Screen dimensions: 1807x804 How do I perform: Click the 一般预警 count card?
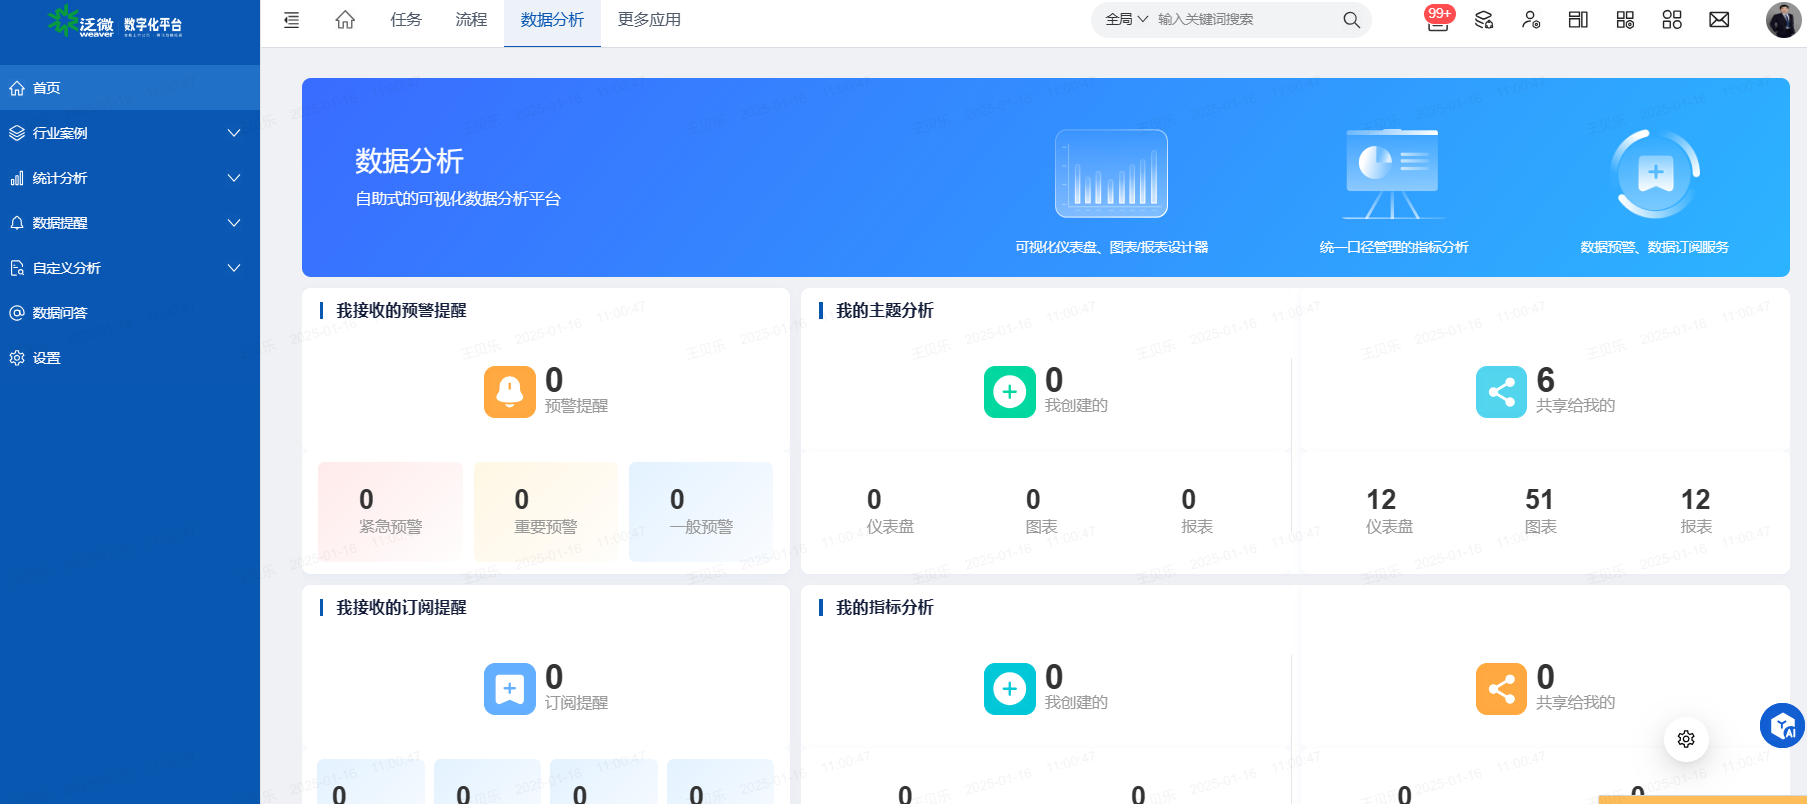pos(701,511)
